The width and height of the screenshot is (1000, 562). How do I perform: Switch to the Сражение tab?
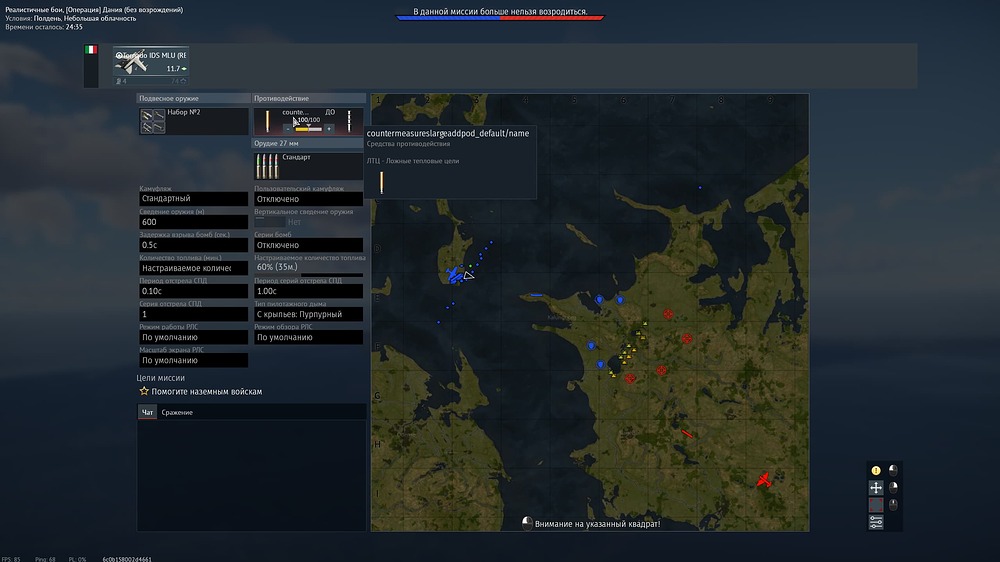pyautogui.click(x=177, y=412)
